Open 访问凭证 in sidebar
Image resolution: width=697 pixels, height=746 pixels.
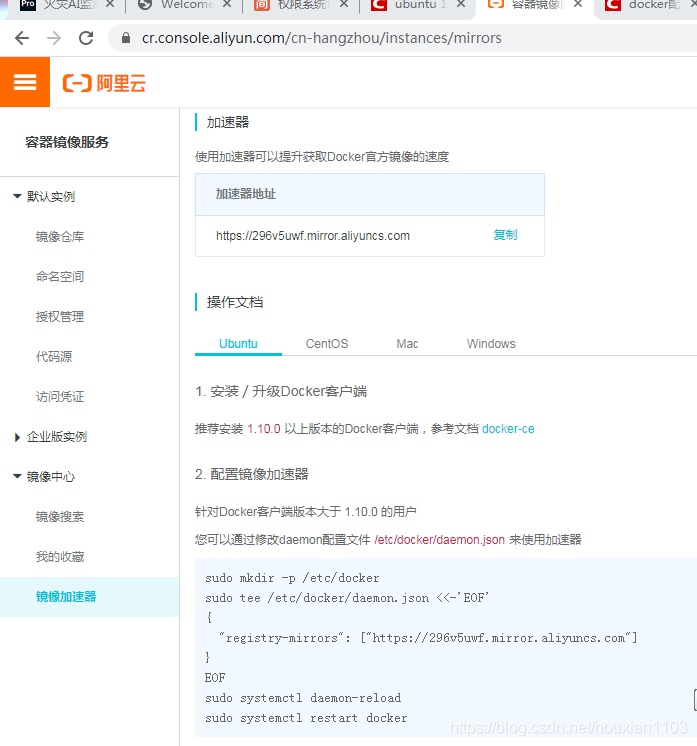[x=60, y=396]
